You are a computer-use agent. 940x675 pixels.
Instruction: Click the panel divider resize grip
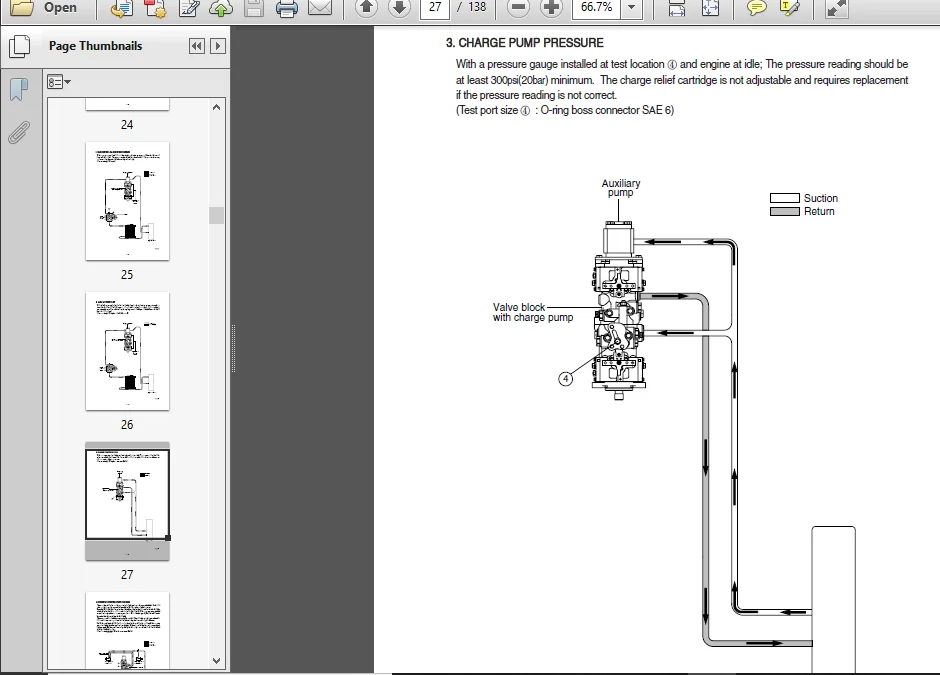pyautogui.click(x=233, y=348)
